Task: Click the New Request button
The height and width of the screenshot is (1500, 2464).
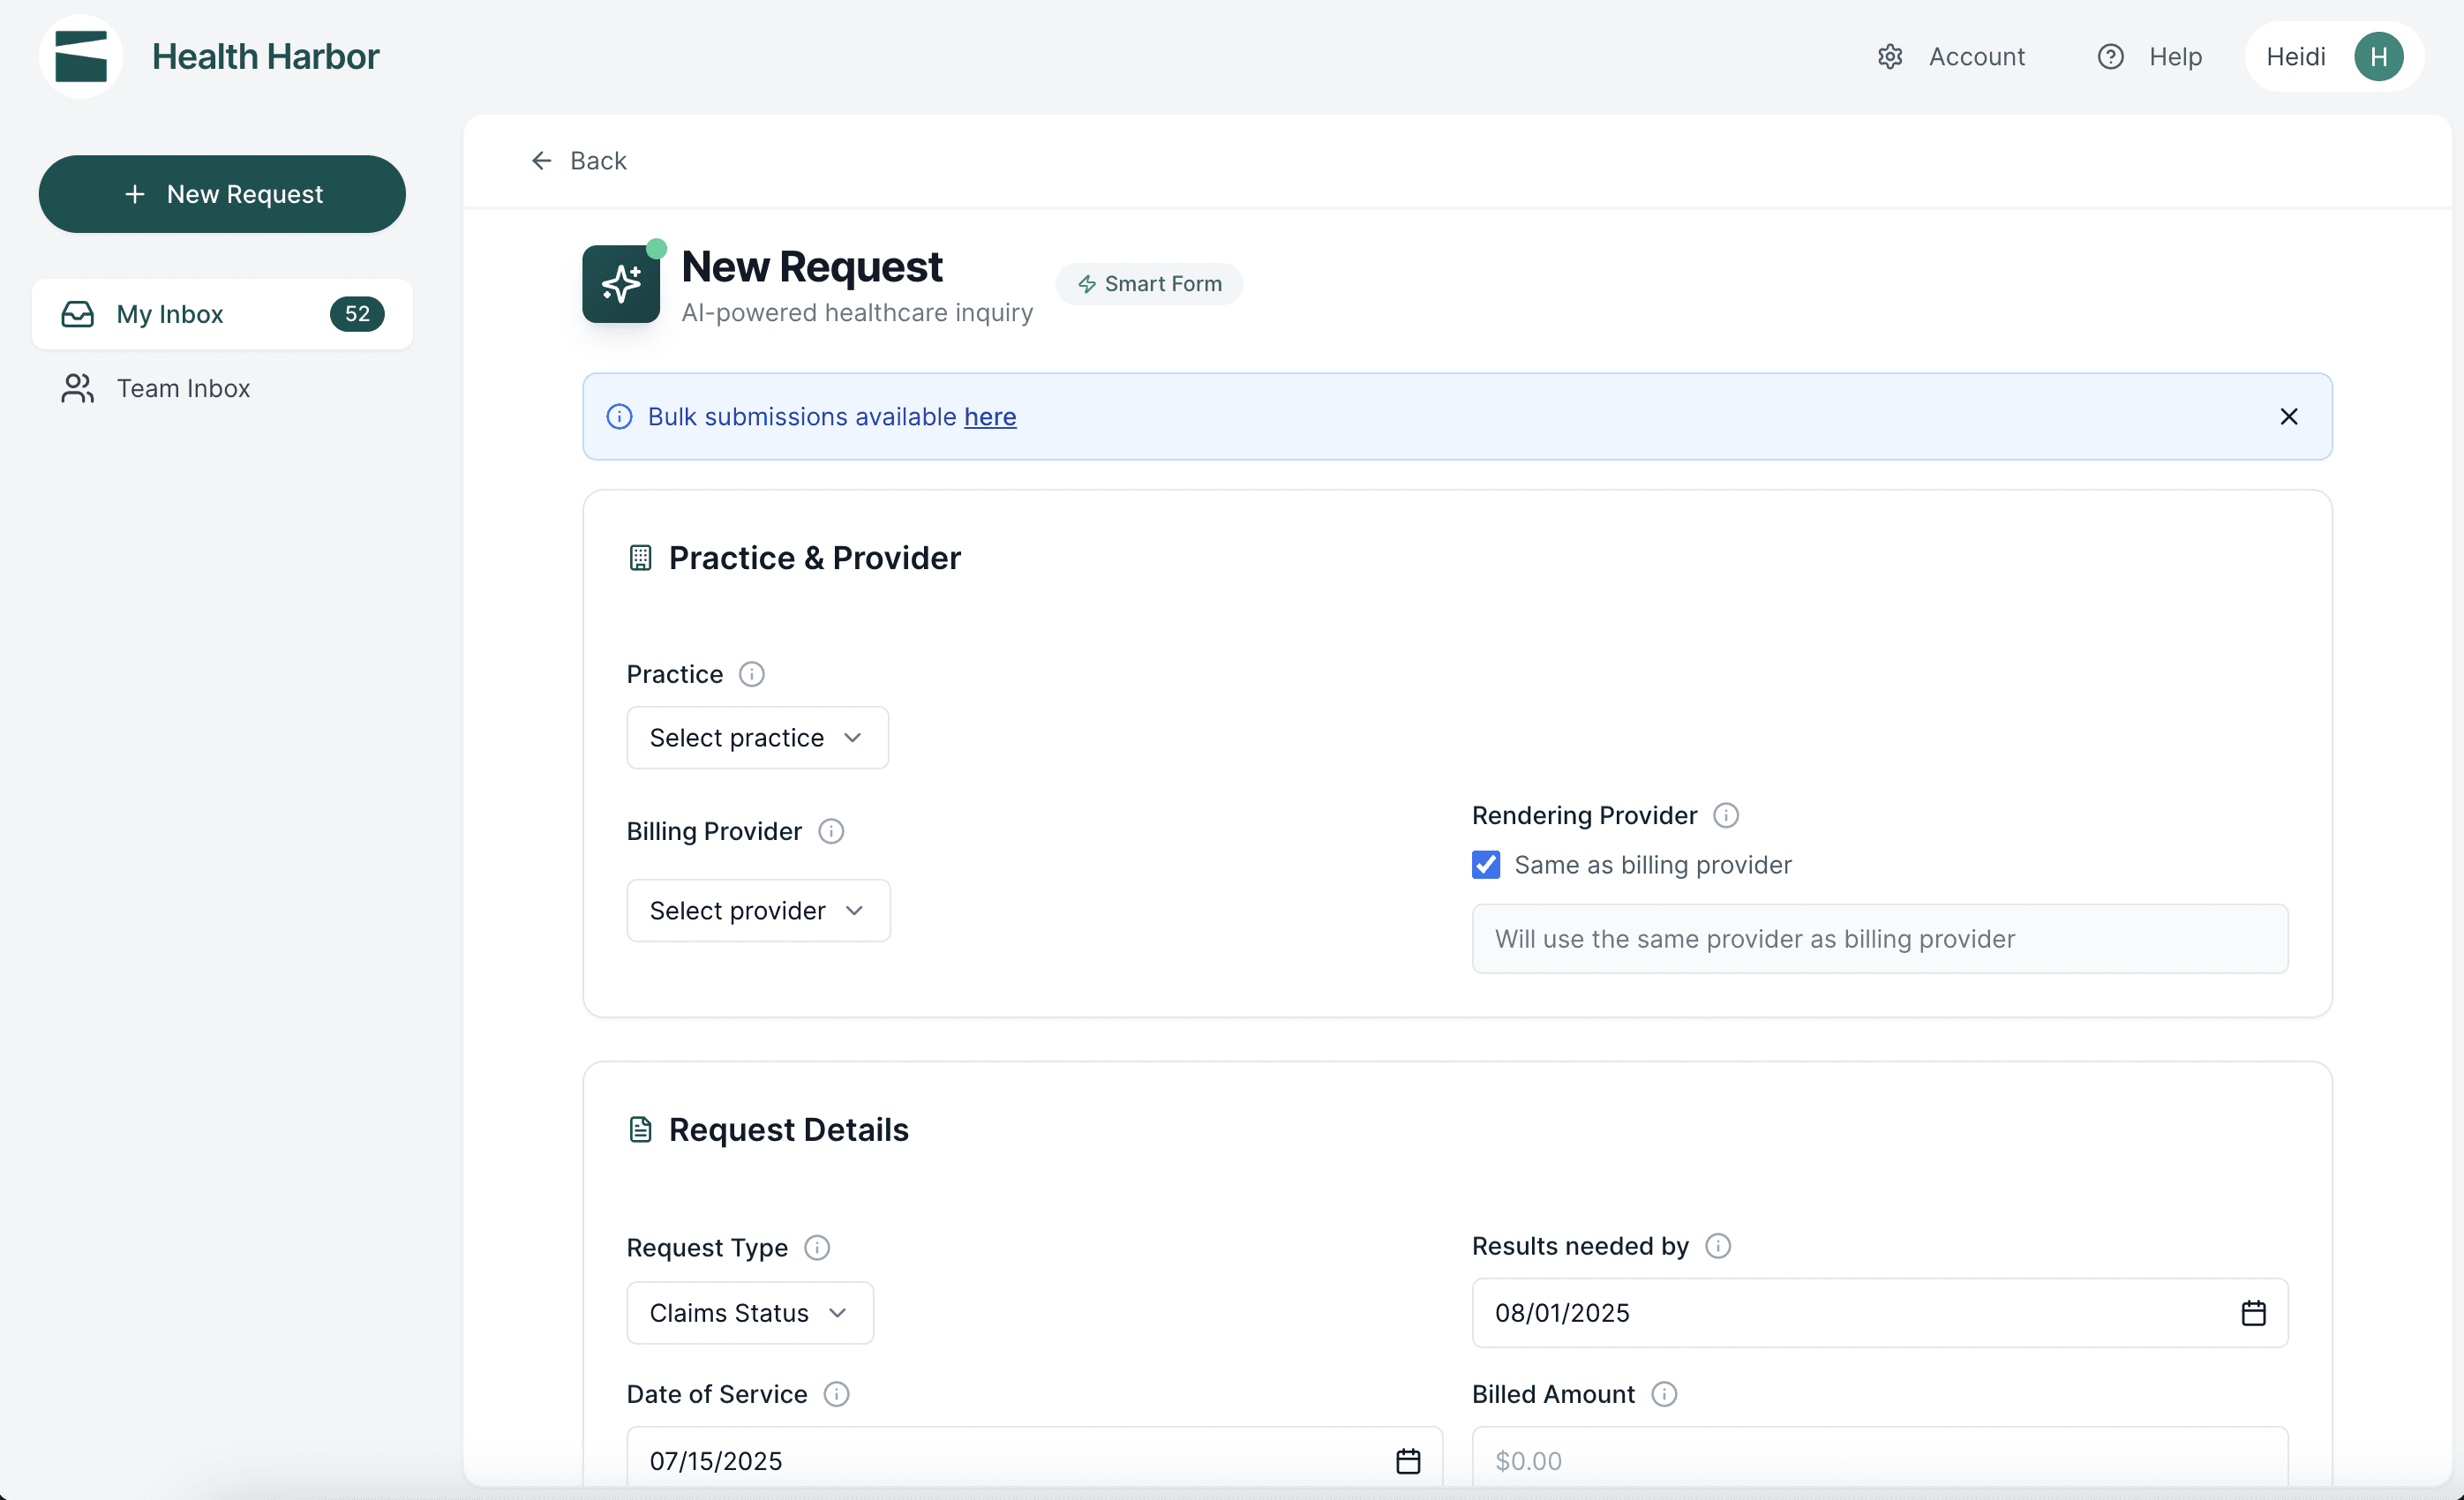Action: pos(222,194)
